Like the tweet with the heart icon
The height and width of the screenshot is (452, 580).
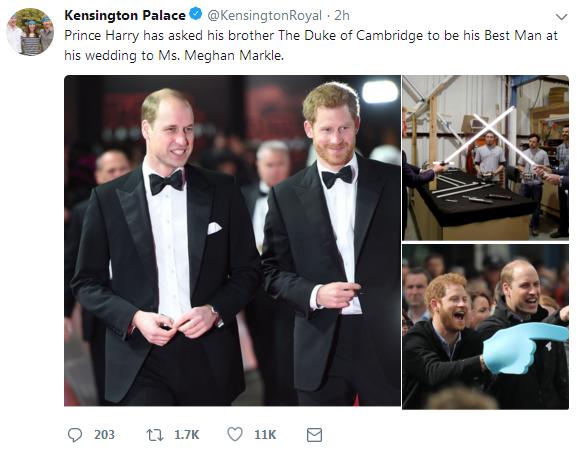tap(235, 434)
